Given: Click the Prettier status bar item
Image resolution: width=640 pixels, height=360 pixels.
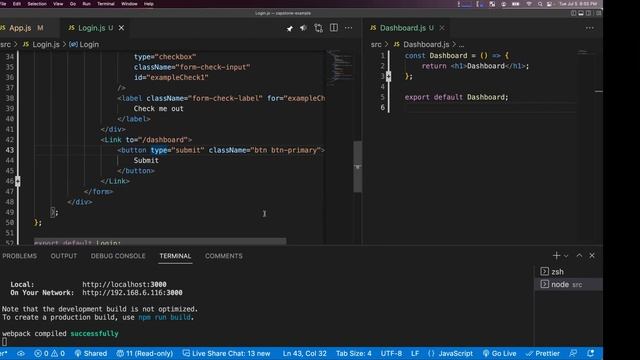Looking at the screenshot, I should (x=542, y=353).
